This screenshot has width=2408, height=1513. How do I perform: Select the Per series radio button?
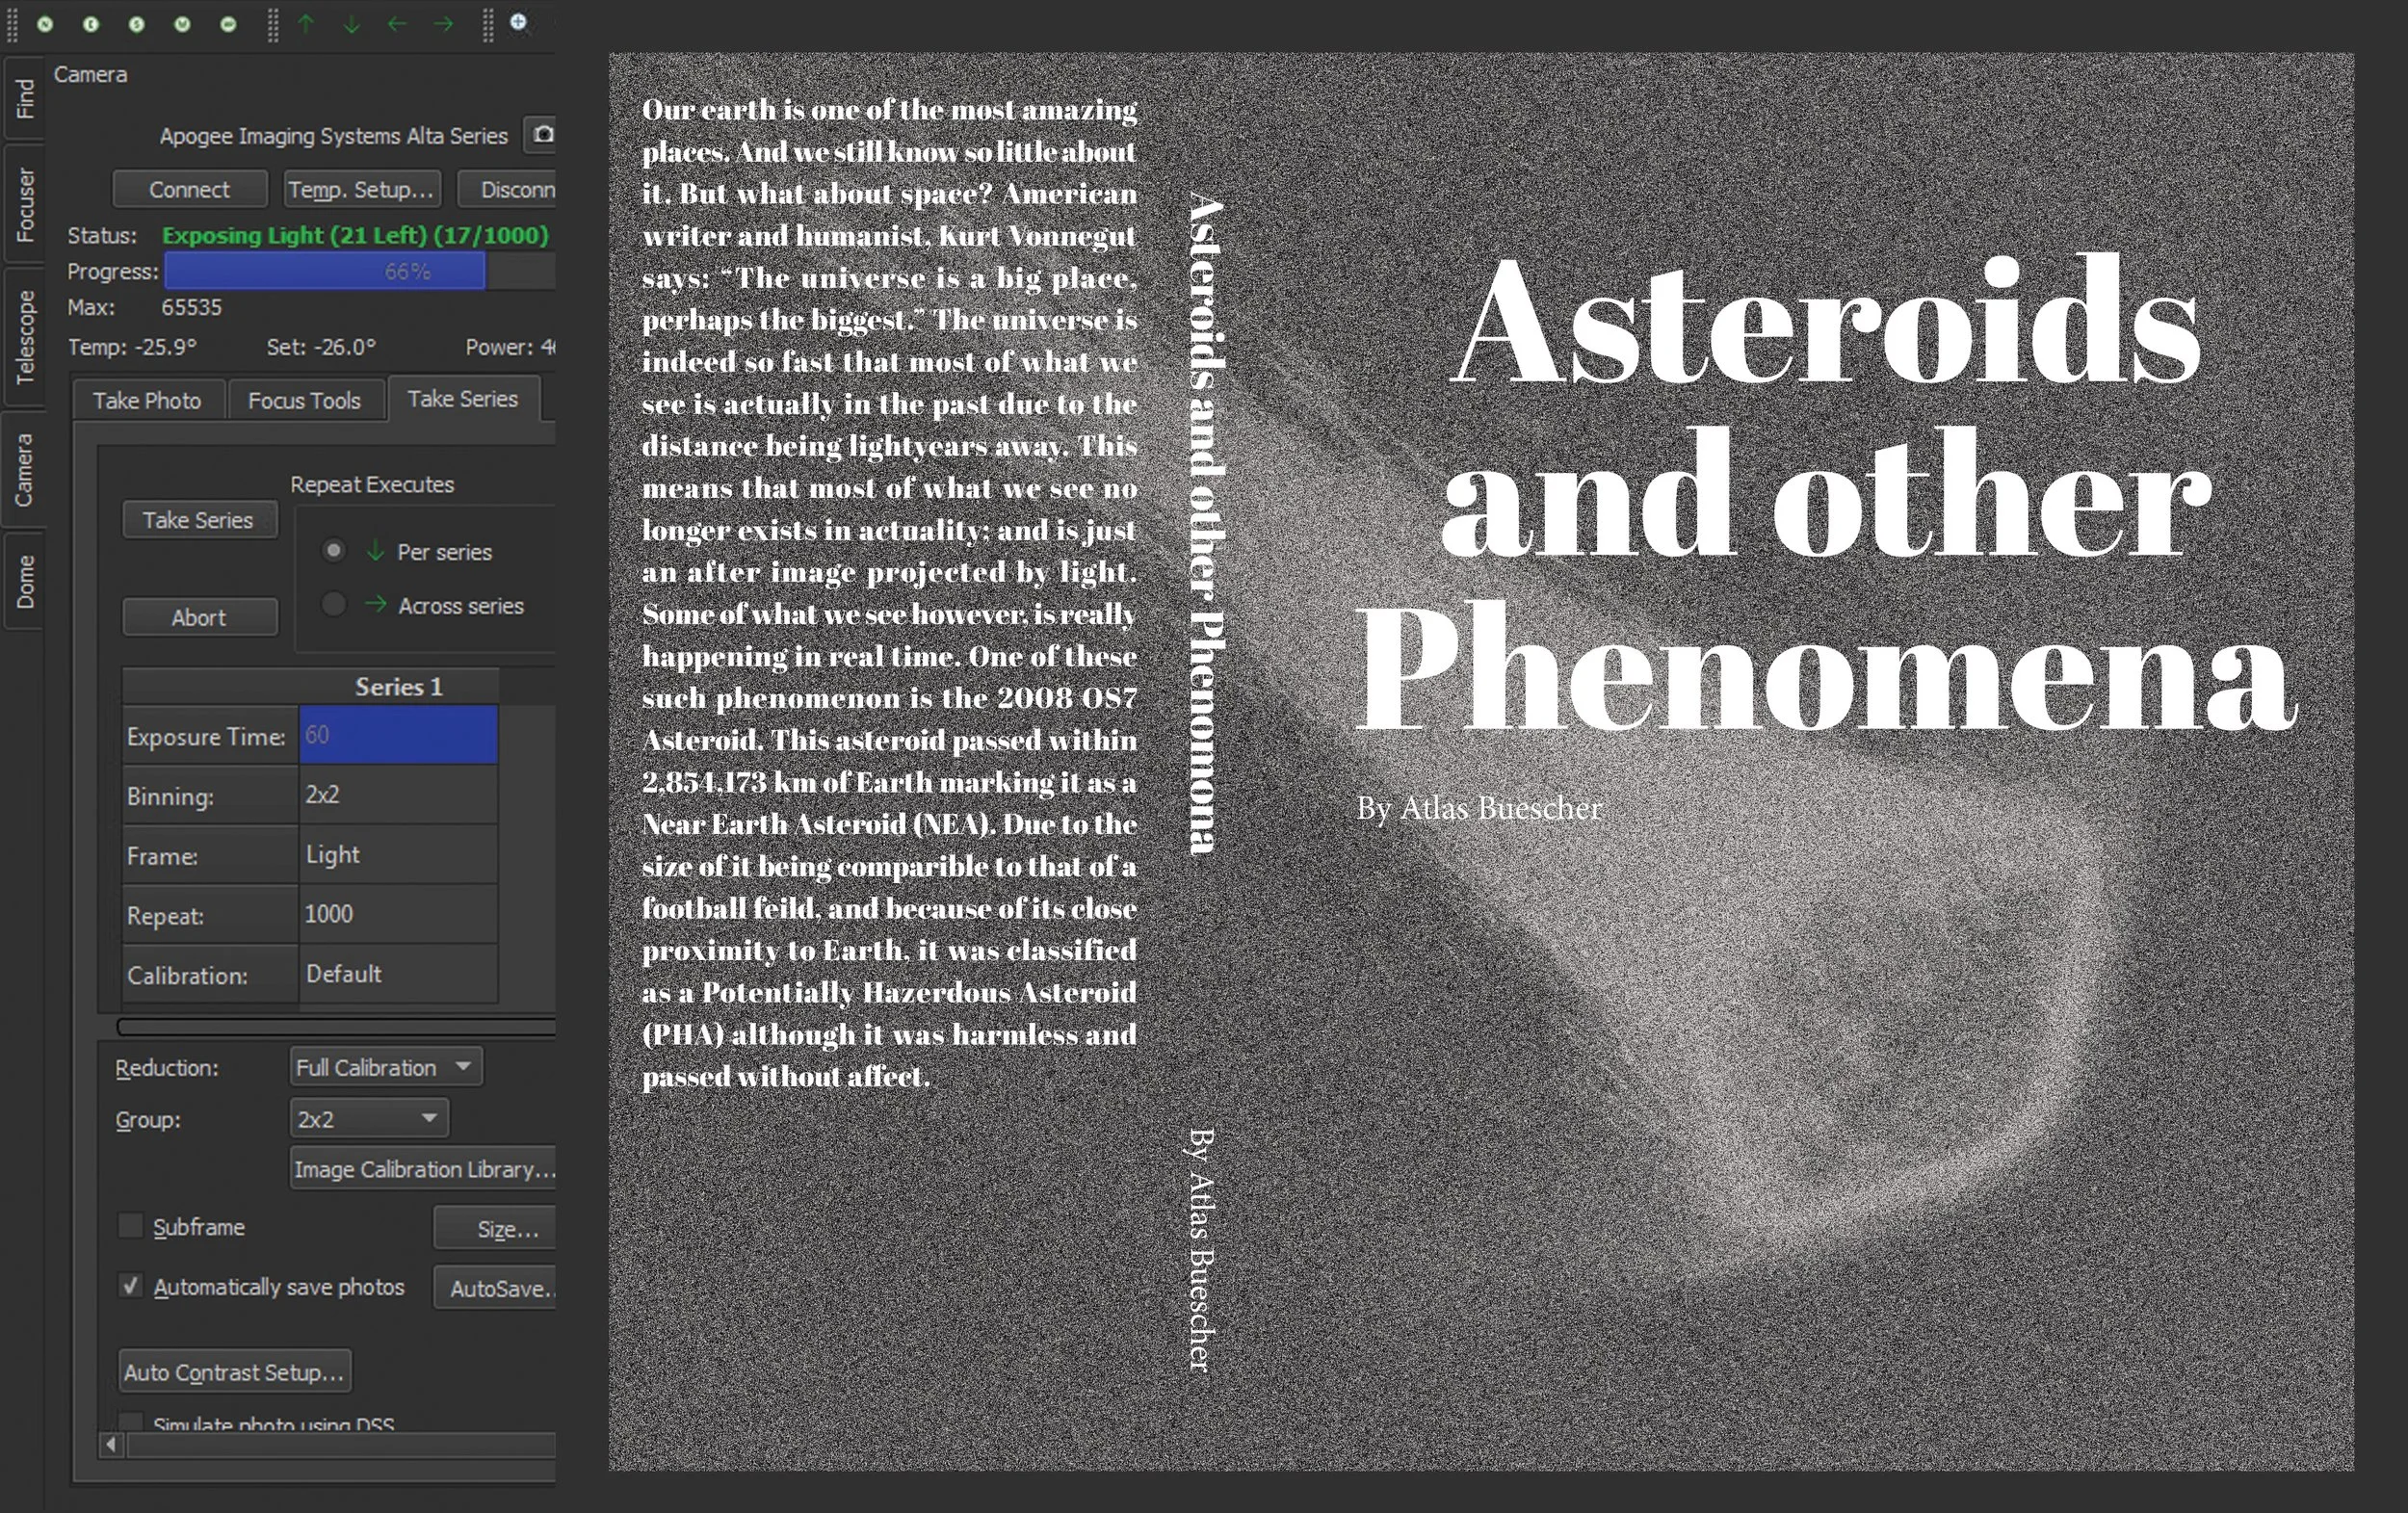334,550
